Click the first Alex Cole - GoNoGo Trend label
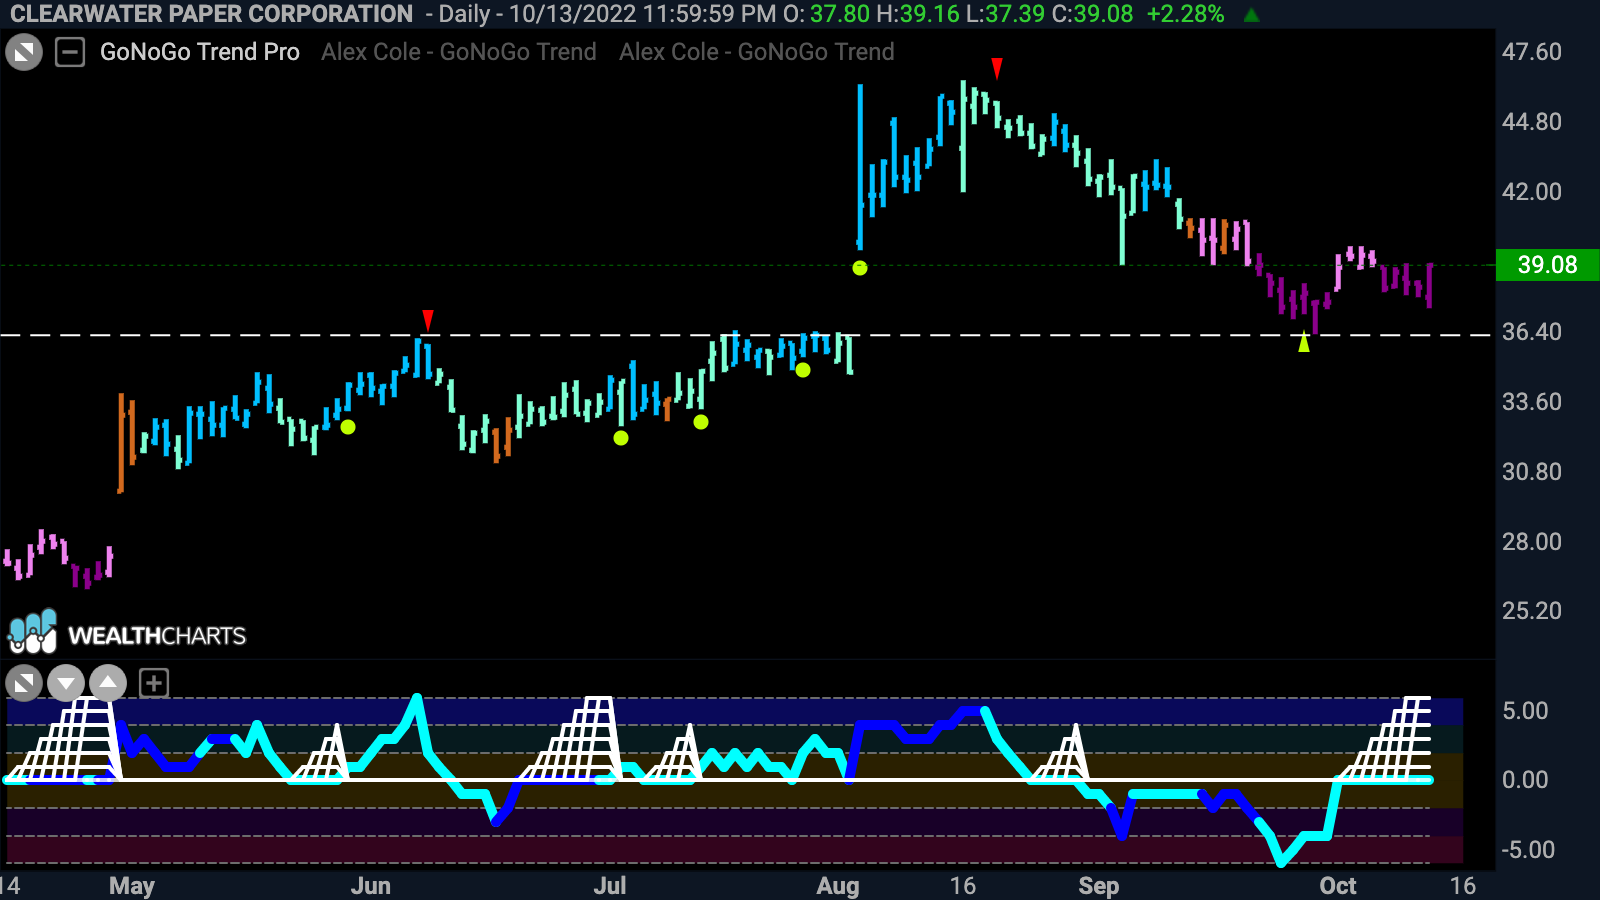This screenshot has height=900, width=1600. pyautogui.click(x=459, y=52)
